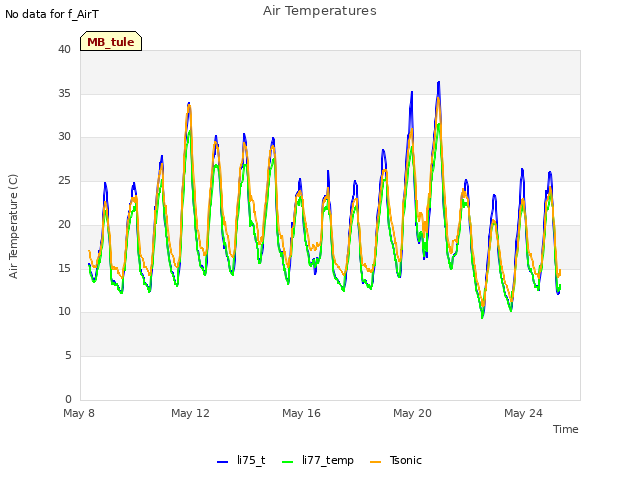The width and height of the screenshot is (640, 480).
Task: Click the 15 y-axis tick label
Action: click(64, 268)
